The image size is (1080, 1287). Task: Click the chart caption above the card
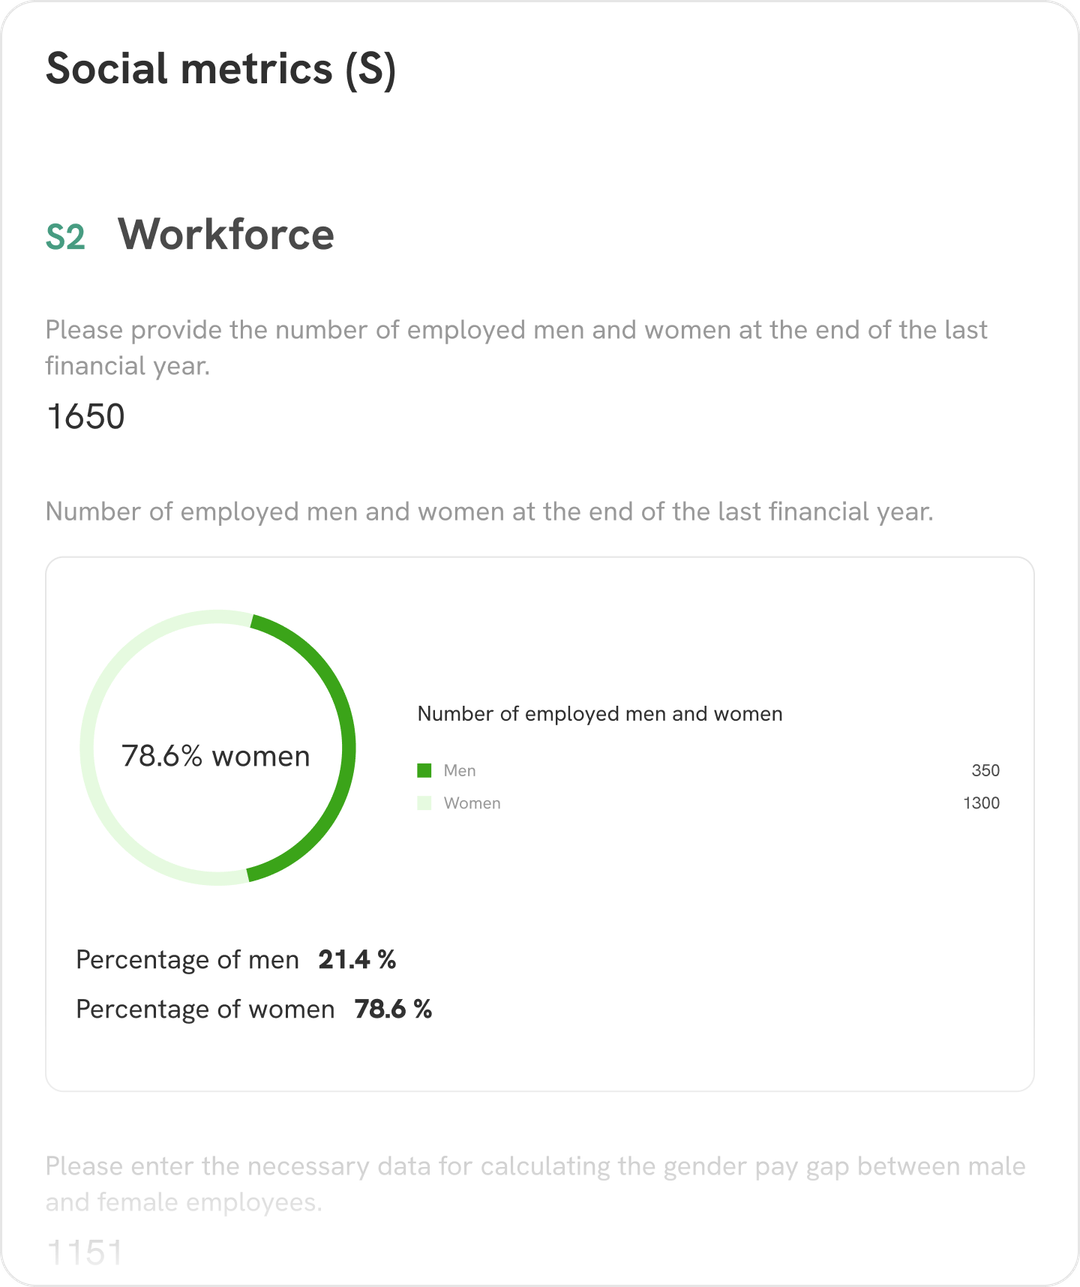pyautogui.click(x=490, y=512)
